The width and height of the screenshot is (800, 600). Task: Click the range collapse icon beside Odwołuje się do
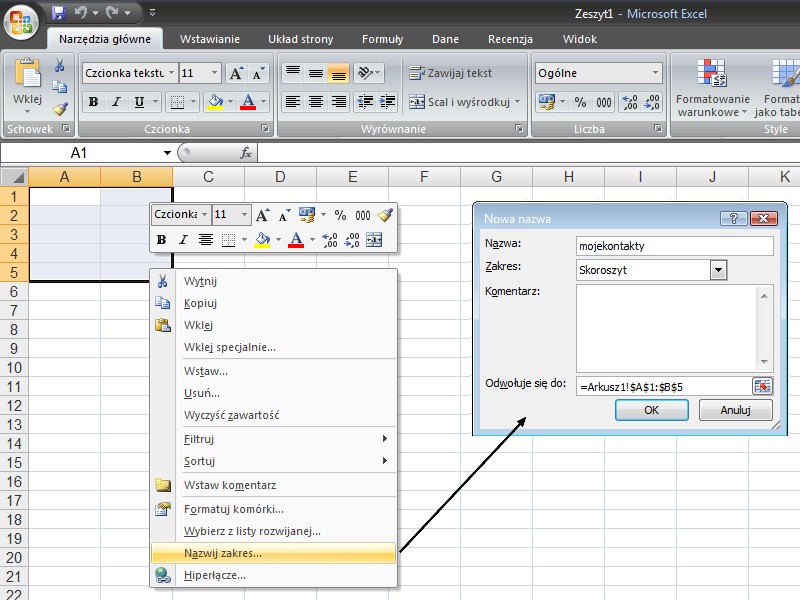point(763,386)
